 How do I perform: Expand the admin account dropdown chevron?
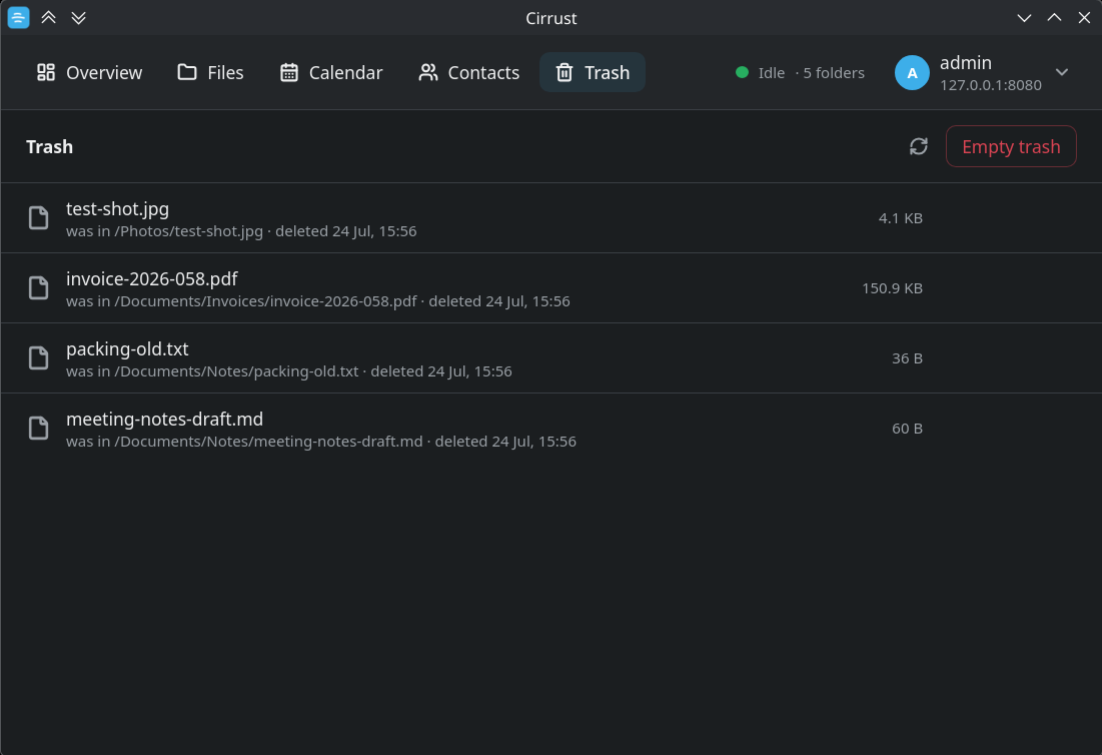tap(1062, 72)
